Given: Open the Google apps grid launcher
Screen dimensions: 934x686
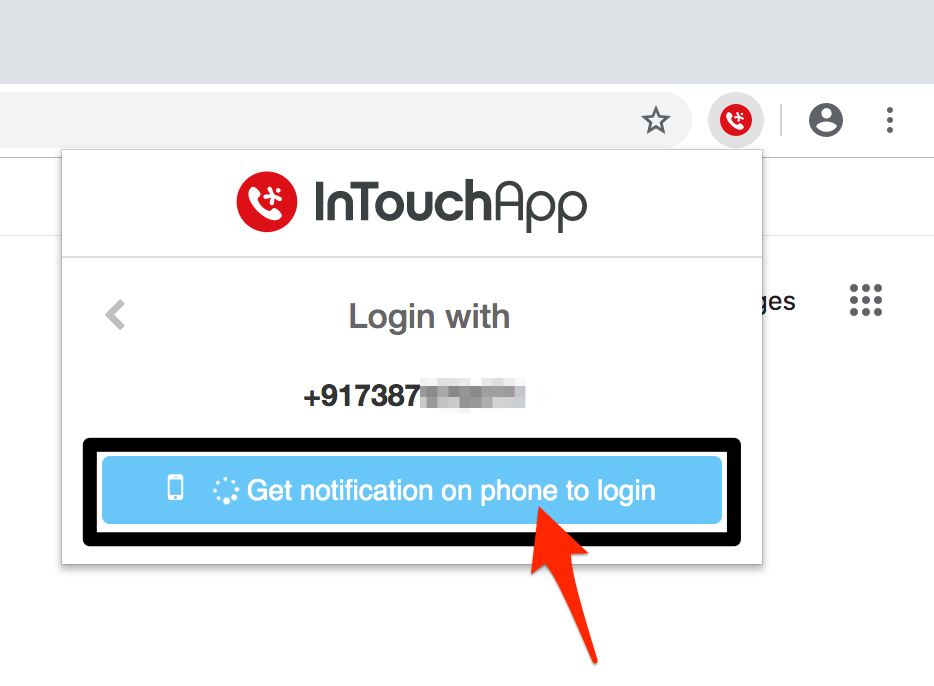Looking at the screenshot, I should click(x=865, y=300).
